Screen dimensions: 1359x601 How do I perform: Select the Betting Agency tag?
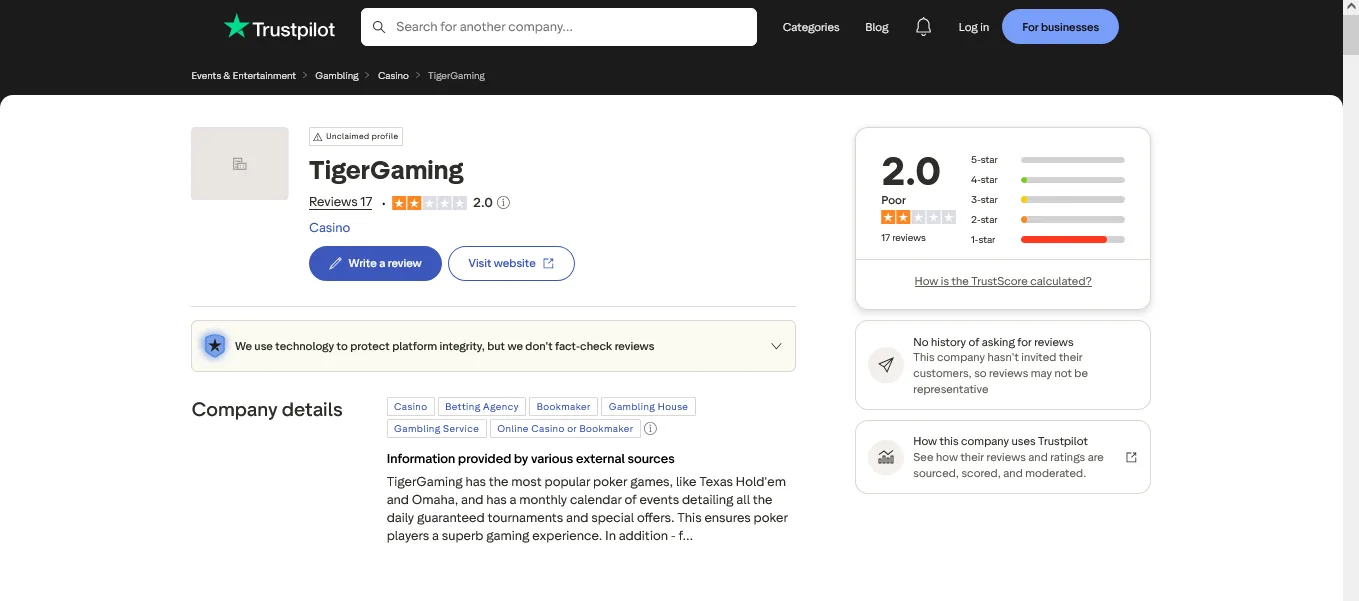[x=482, y=407]
